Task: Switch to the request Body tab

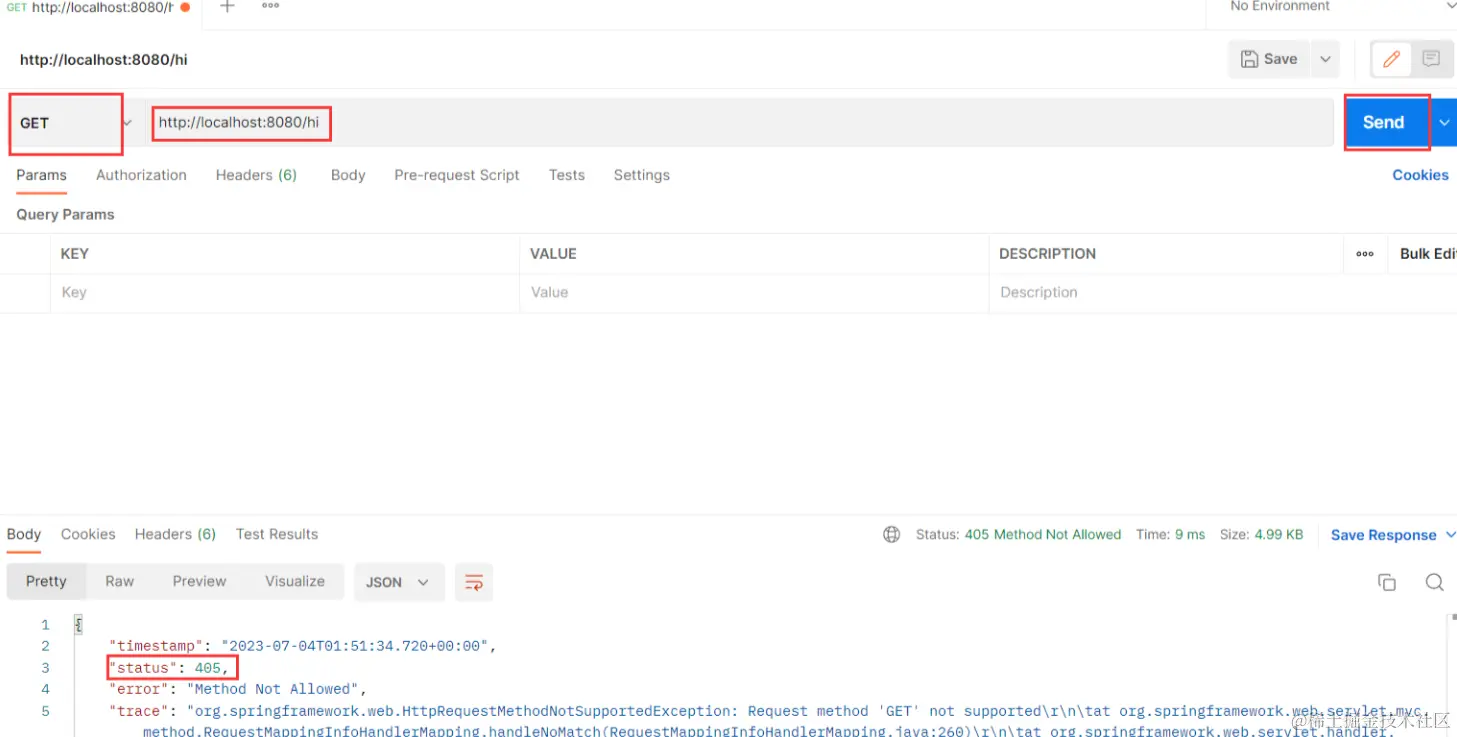Action: [348, 175]
